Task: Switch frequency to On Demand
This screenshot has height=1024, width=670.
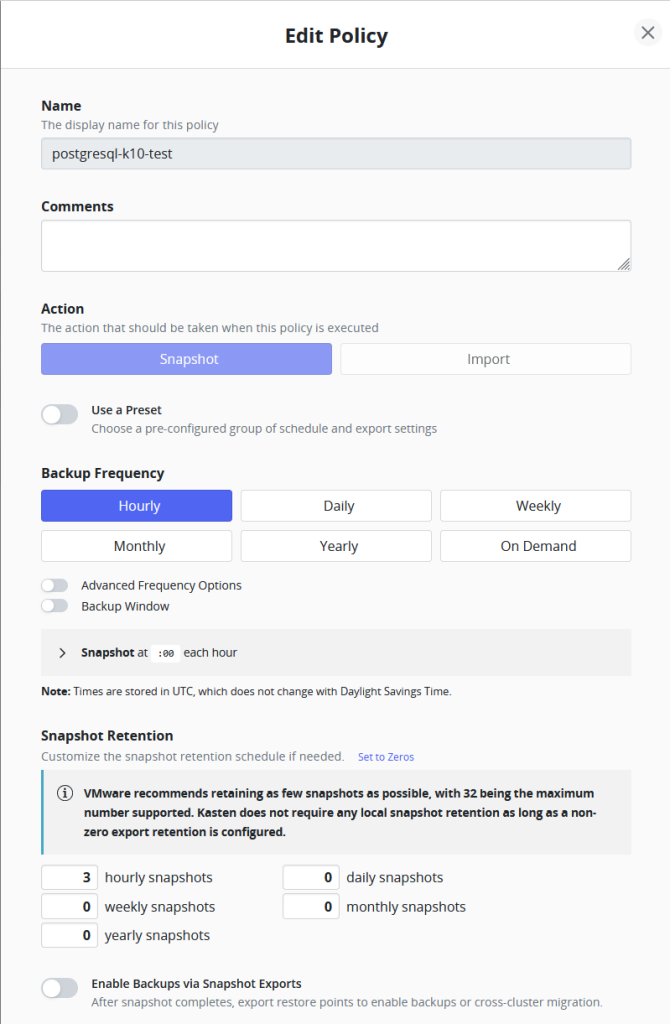Action: click(536, 546)
